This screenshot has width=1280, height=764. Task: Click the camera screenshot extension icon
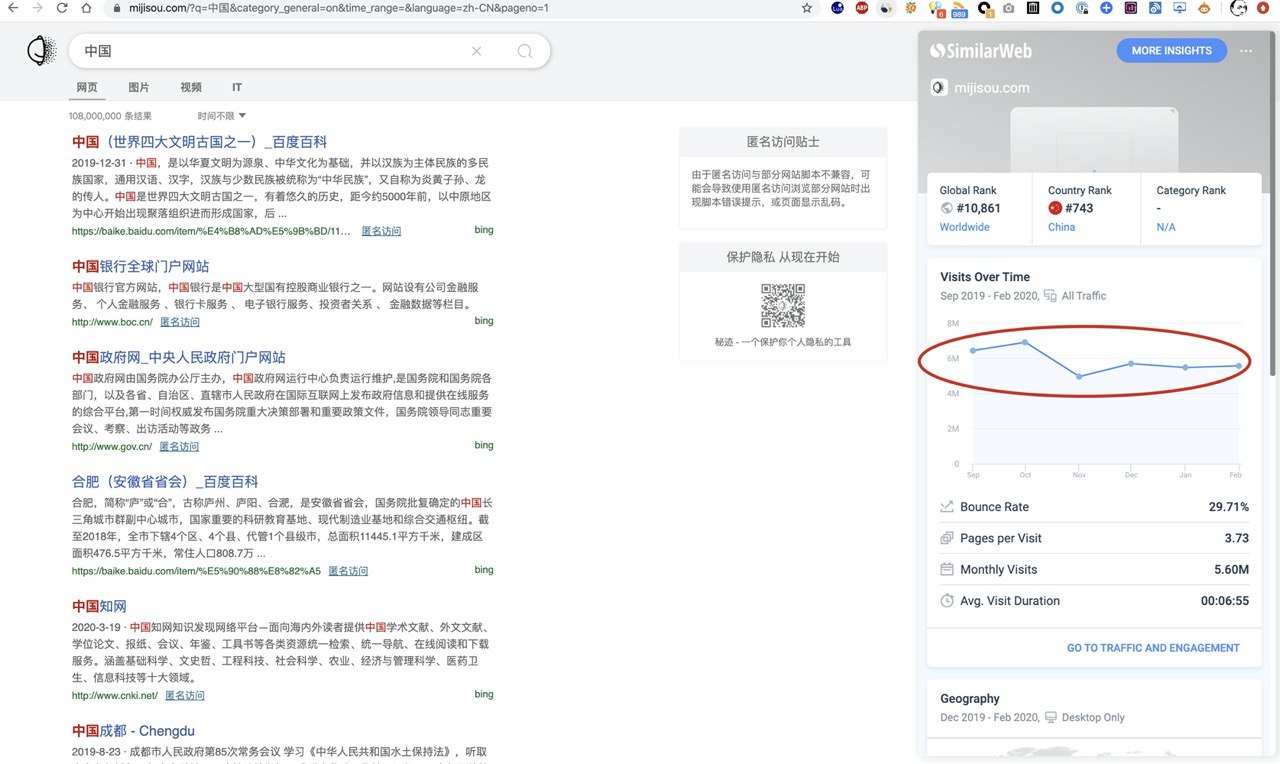click(x=1008, y=8)
